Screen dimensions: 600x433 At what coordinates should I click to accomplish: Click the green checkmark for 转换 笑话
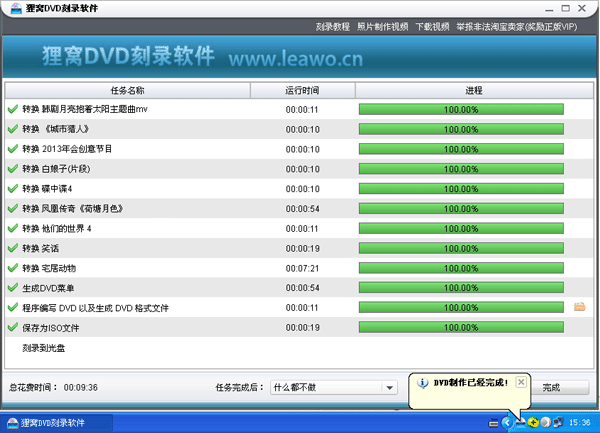(x=13, y=248)
